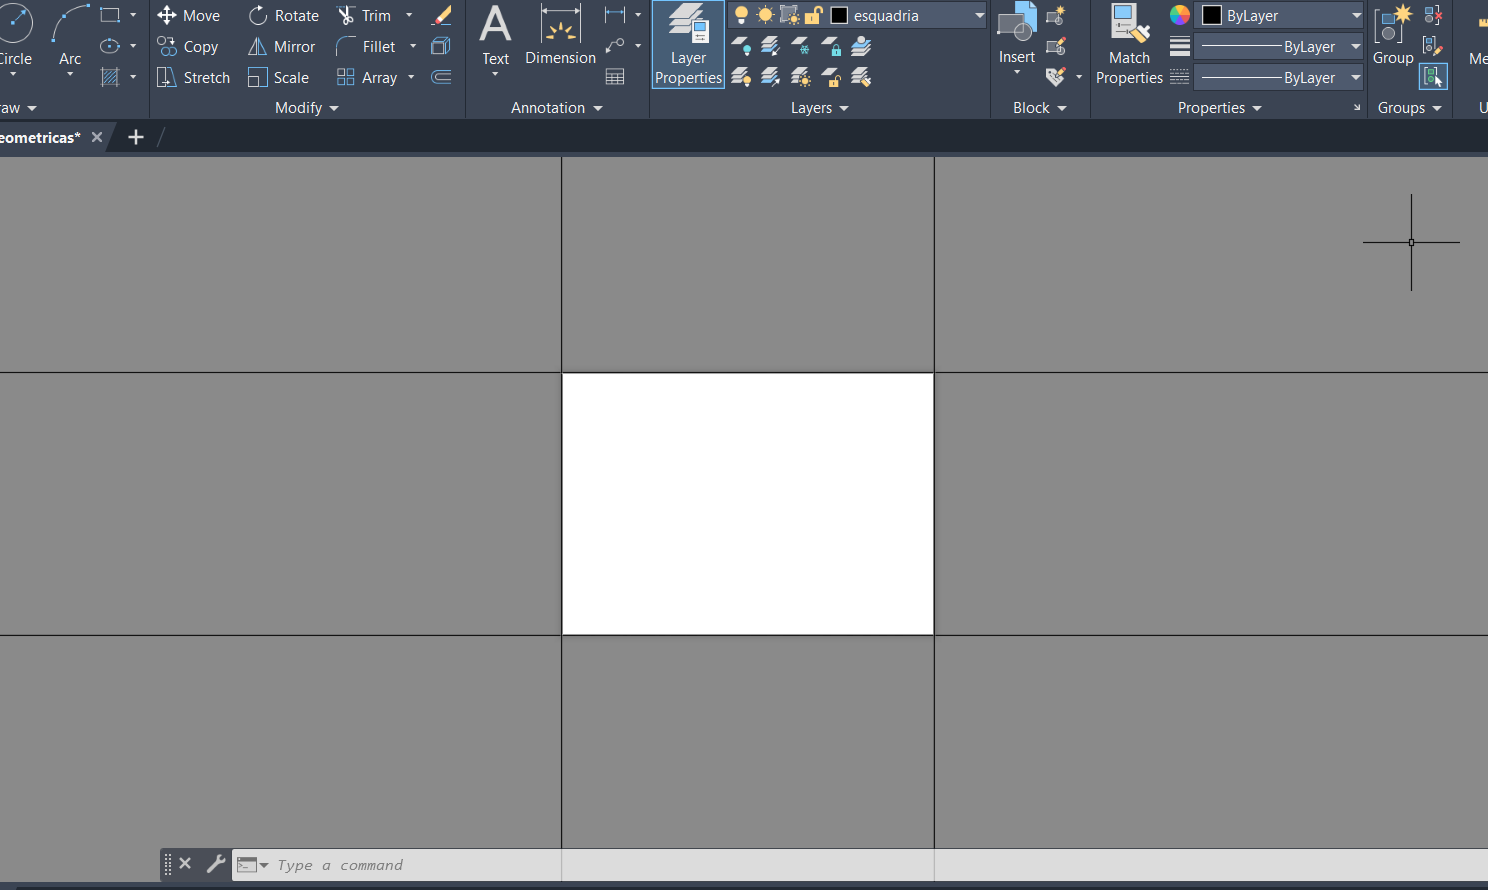Open the linetype ByLayer dropdown

pos(1357,77)
